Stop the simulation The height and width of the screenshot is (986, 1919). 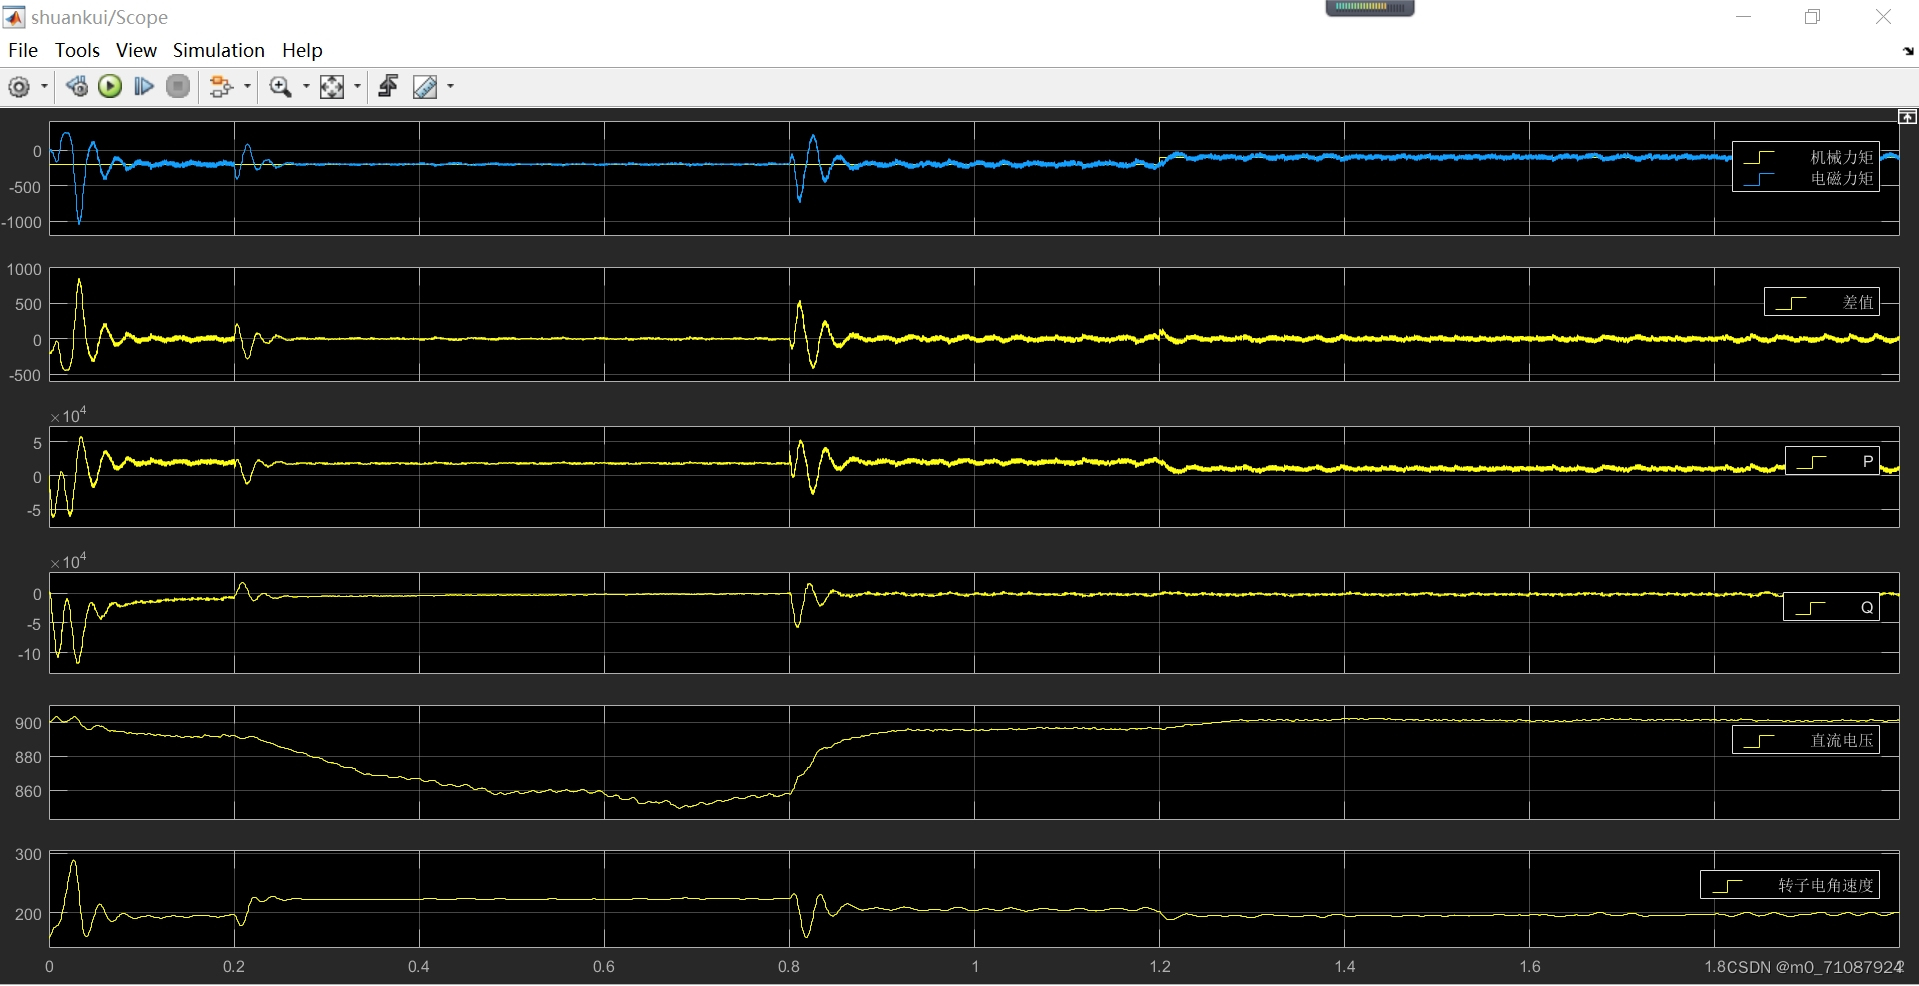click(x=178, y=87)
